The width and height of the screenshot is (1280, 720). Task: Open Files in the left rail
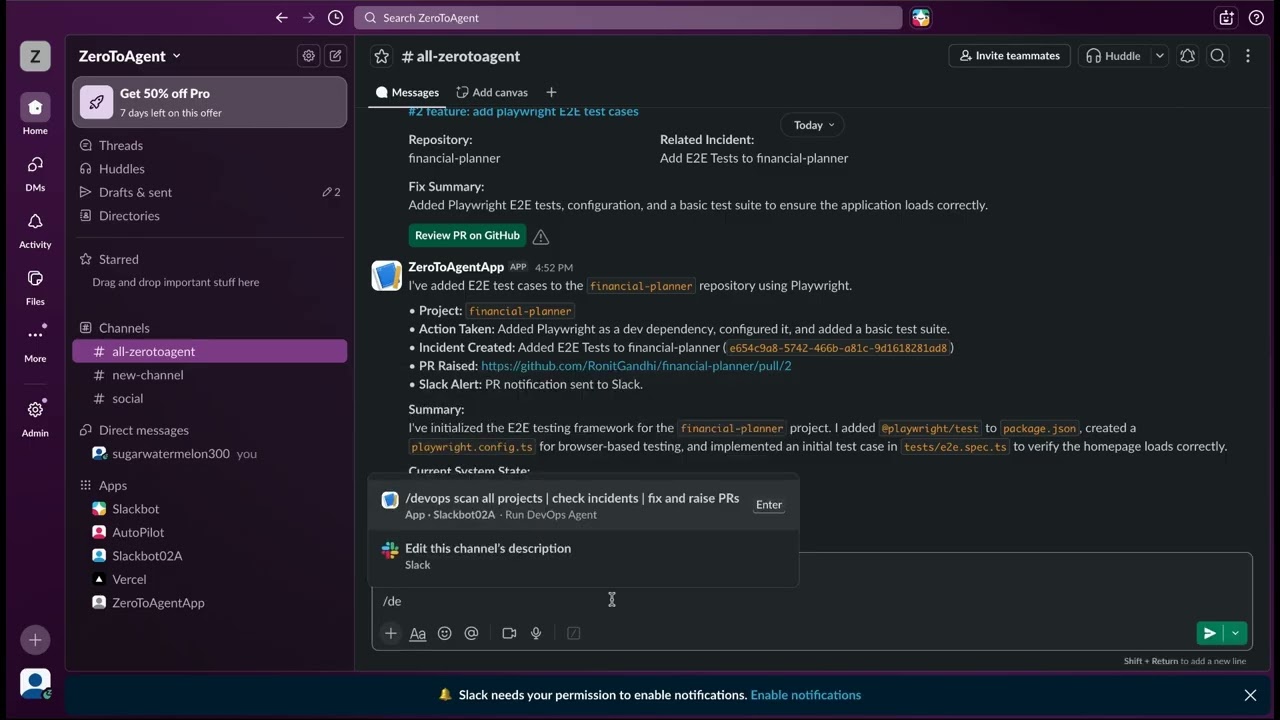point(35,286)
